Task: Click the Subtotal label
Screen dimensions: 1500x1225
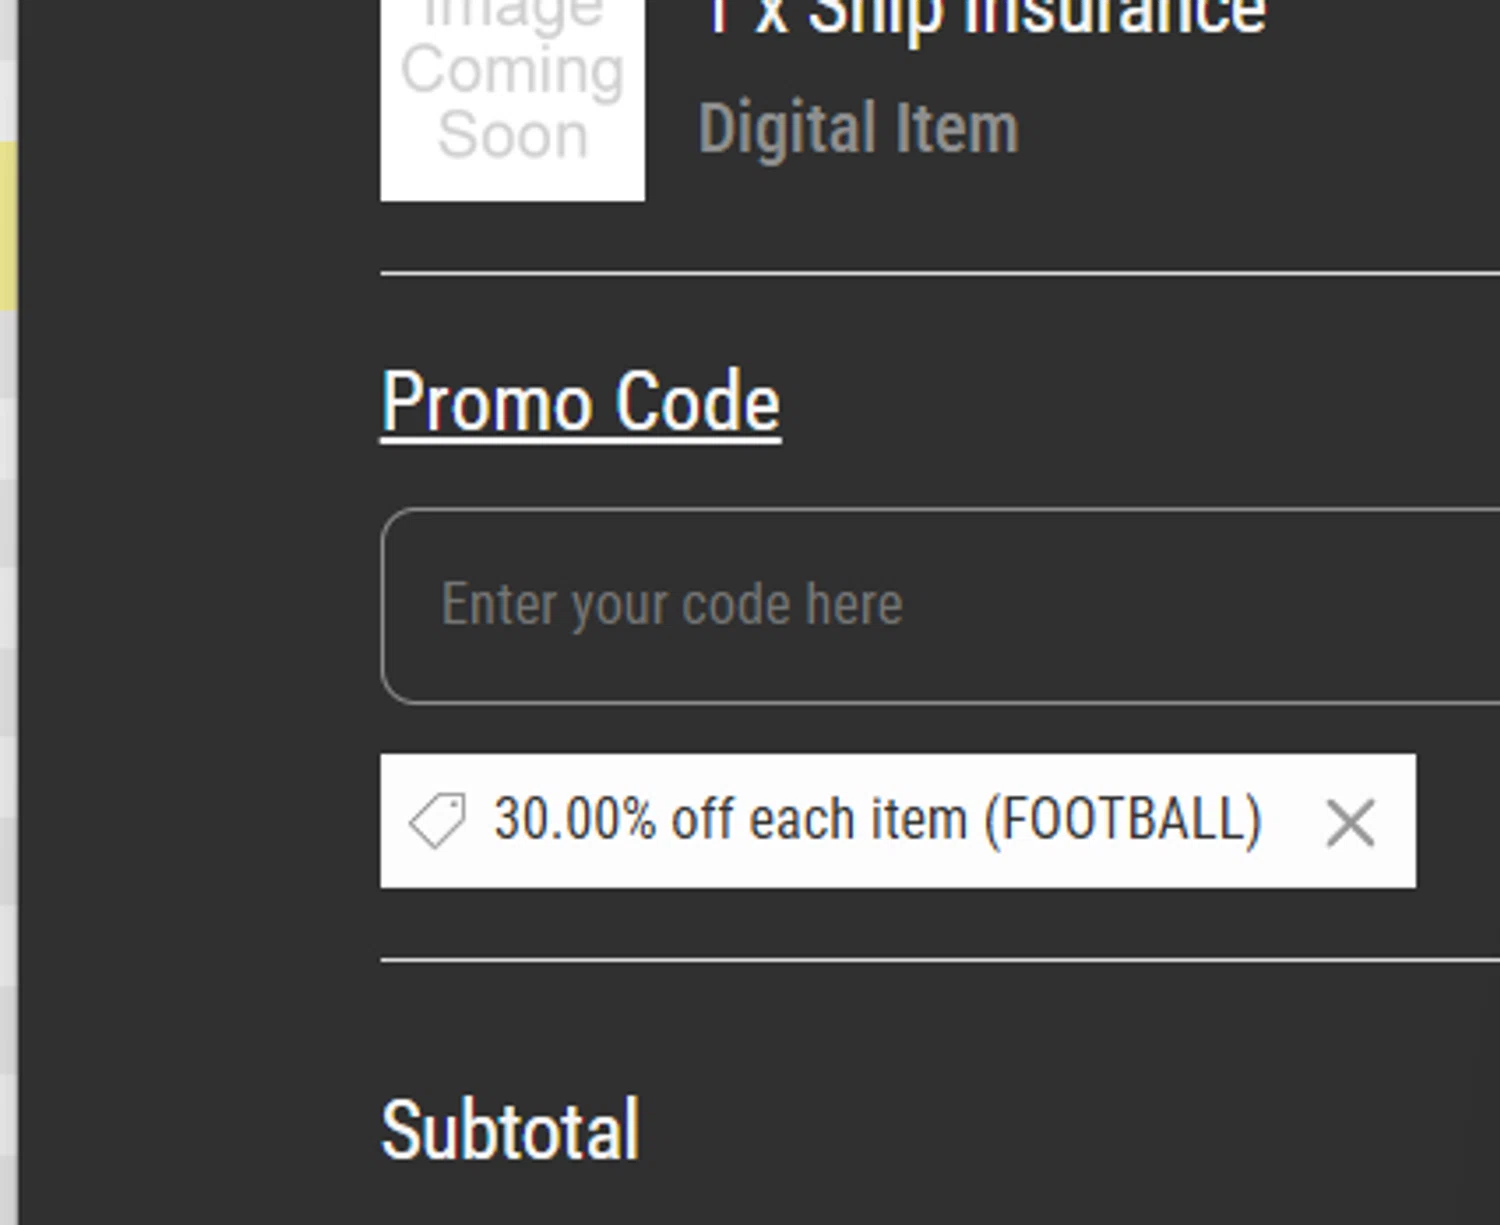Action: coord(510,1131)
